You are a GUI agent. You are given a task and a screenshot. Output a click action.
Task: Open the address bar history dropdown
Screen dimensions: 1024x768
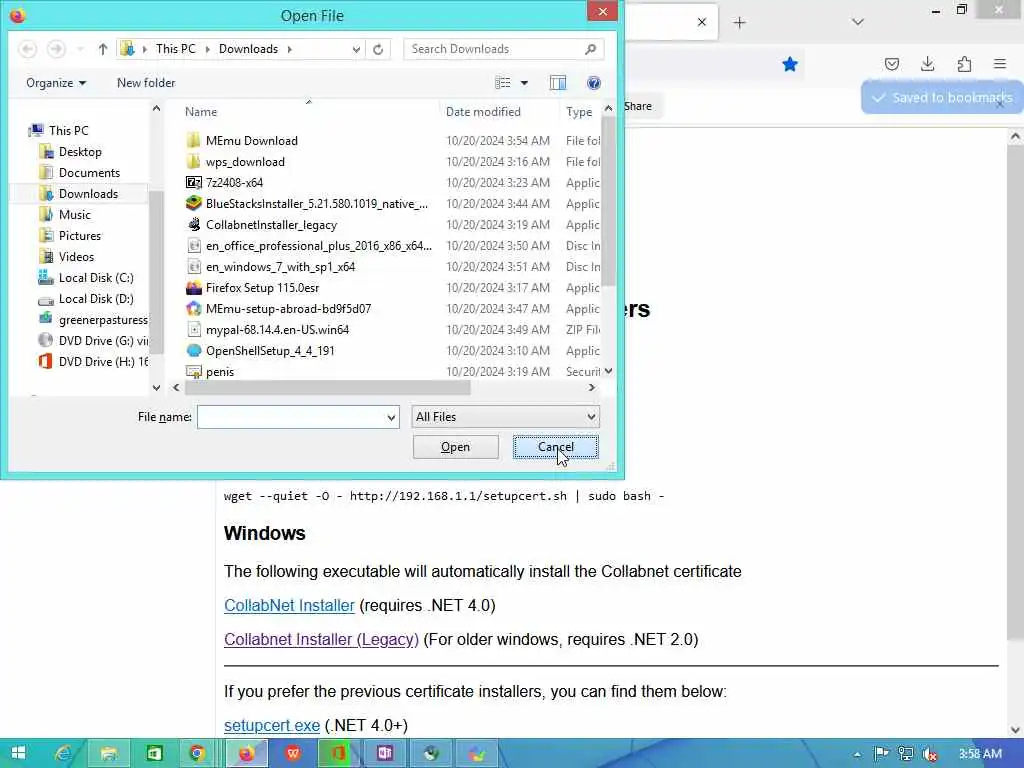[x=356, y=49]
